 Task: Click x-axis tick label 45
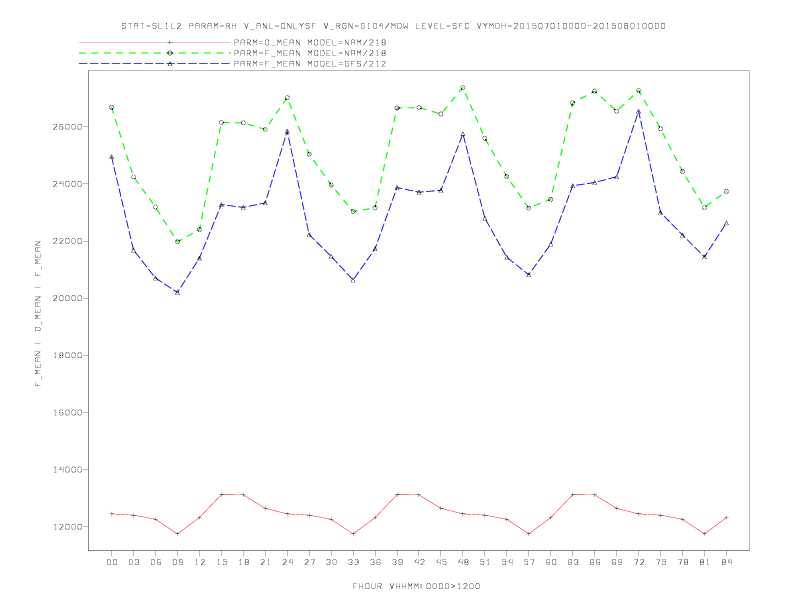click(441, 562)
